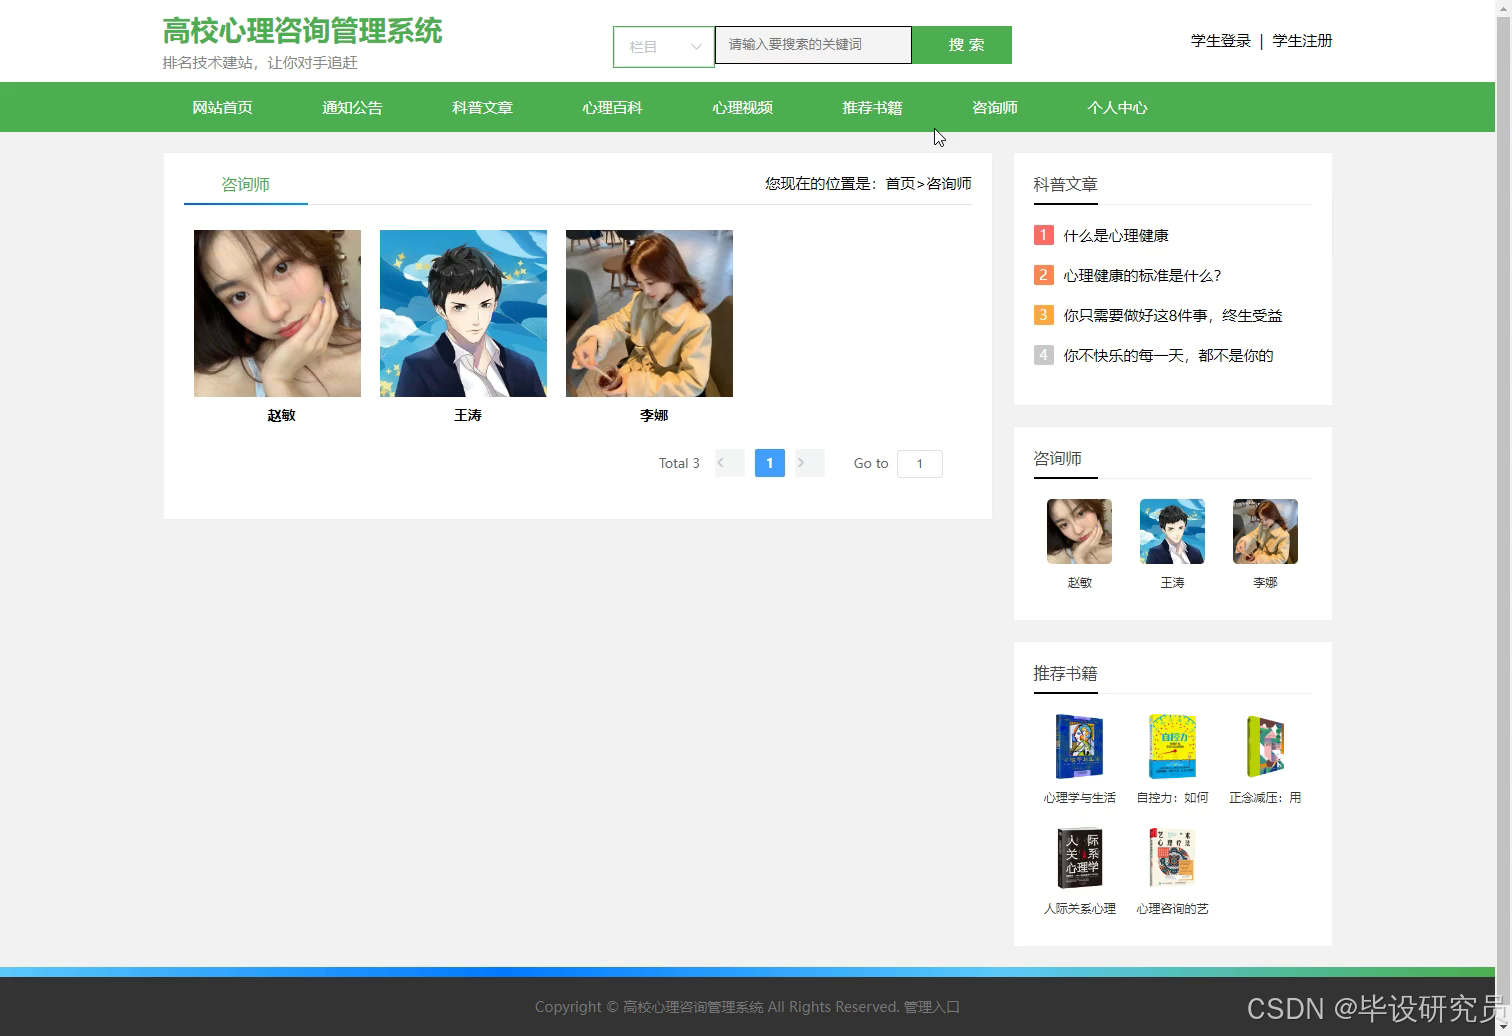Select 心理百科 in the navigation bar
This screenshot has height=1036, width=1512.
pyautogui.click(x=612, y=108)
